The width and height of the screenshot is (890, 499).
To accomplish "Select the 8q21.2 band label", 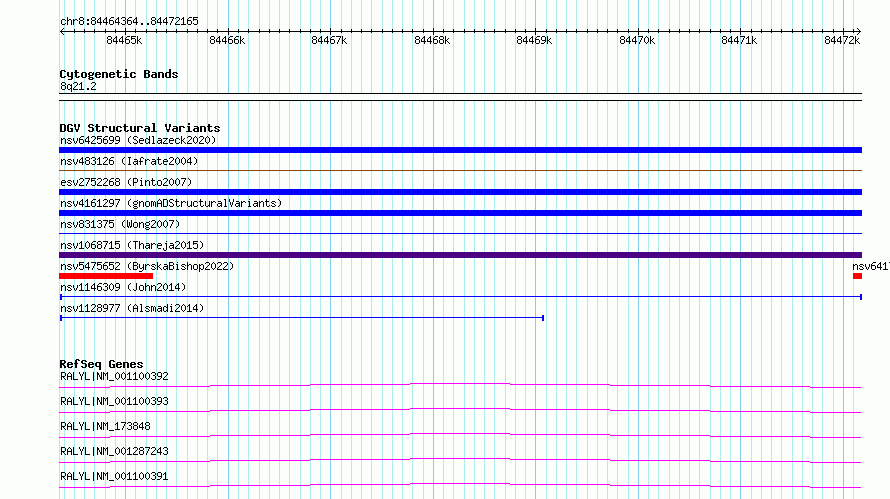I will 78,86.
